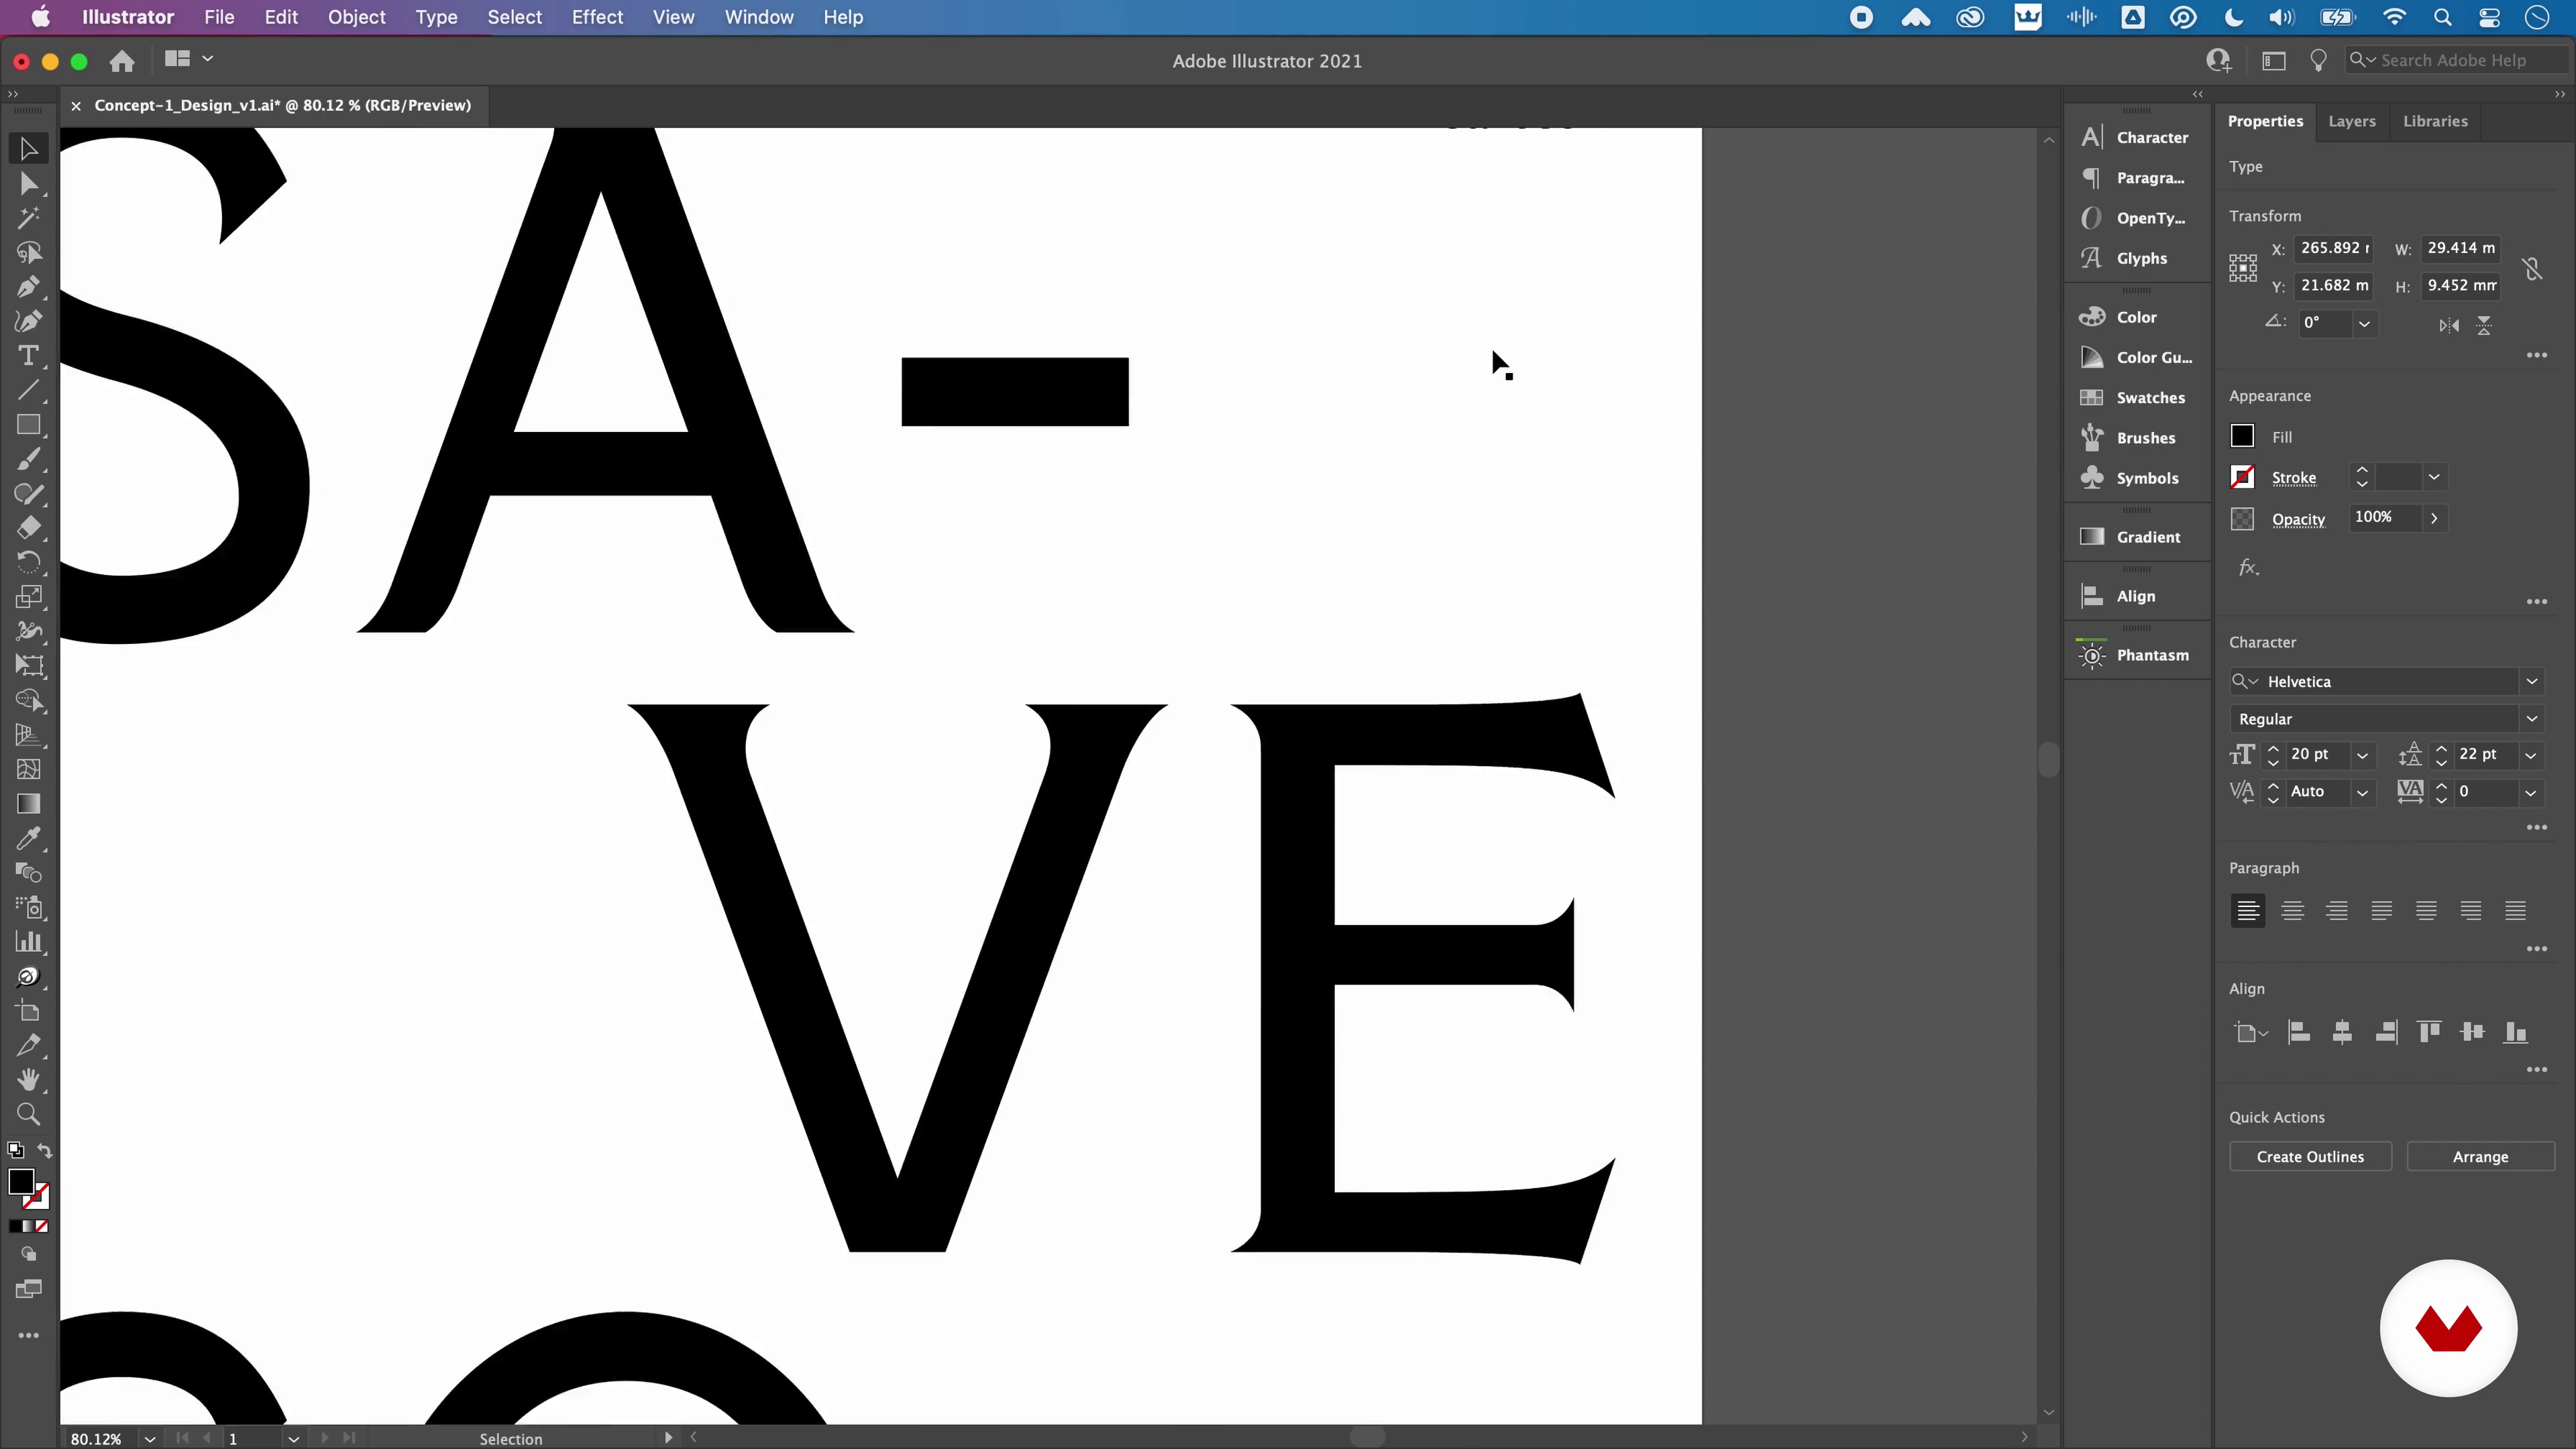Screen dimensions: 2576x1449
Task: Choose the Magic Wand tool
Action: tap(28, 218)
